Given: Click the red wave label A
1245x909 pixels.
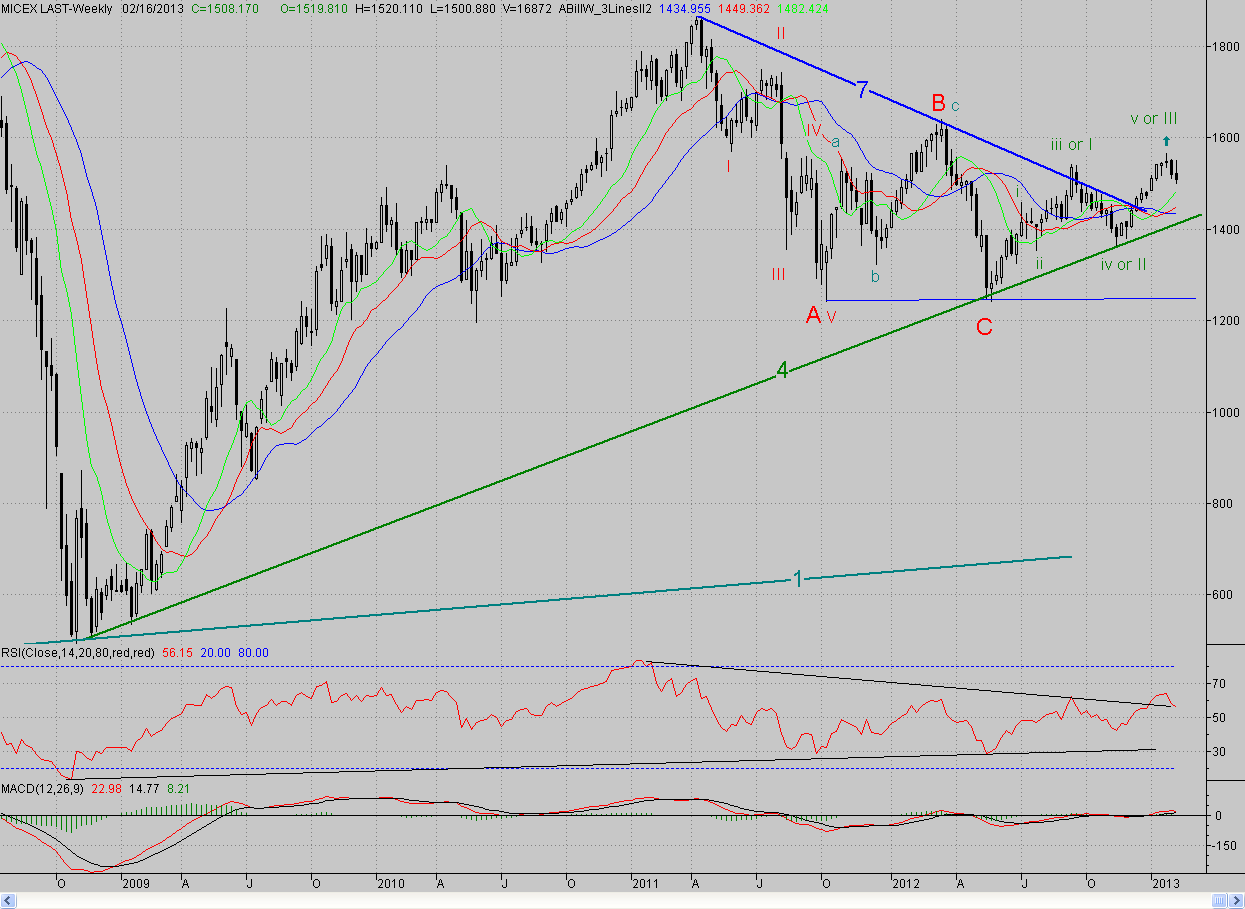Looking at the screenshot, I should [x=813, y=315].
